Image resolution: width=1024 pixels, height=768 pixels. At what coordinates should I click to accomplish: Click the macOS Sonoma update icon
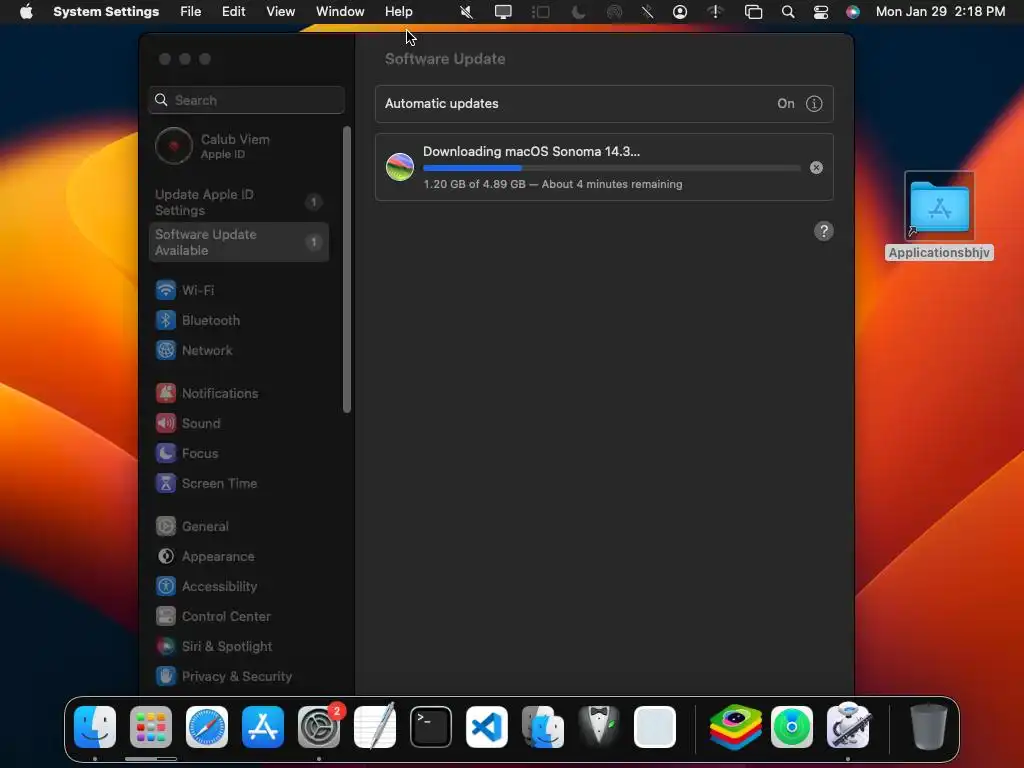(400, 167)
